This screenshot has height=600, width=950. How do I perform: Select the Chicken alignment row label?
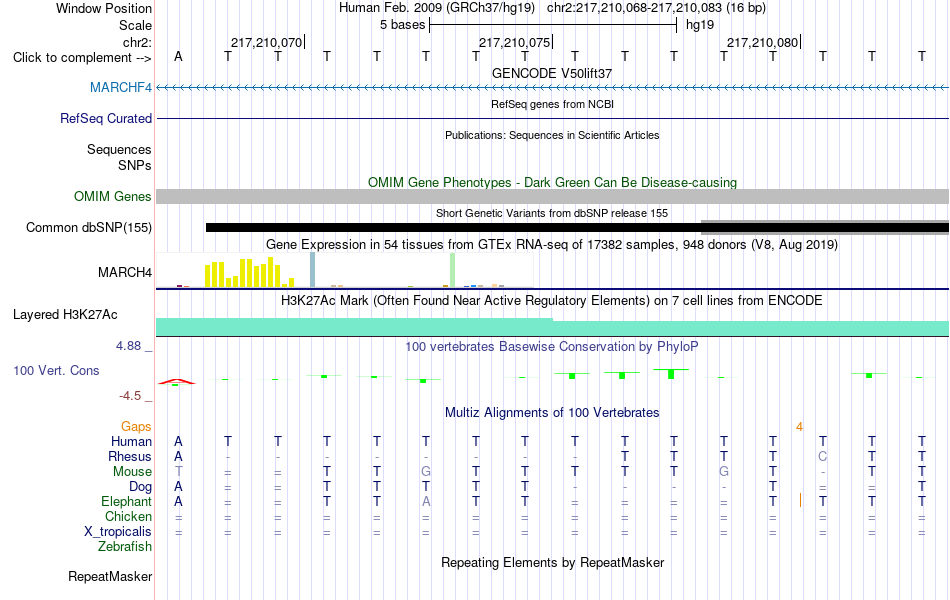click(x=128, y=516)
